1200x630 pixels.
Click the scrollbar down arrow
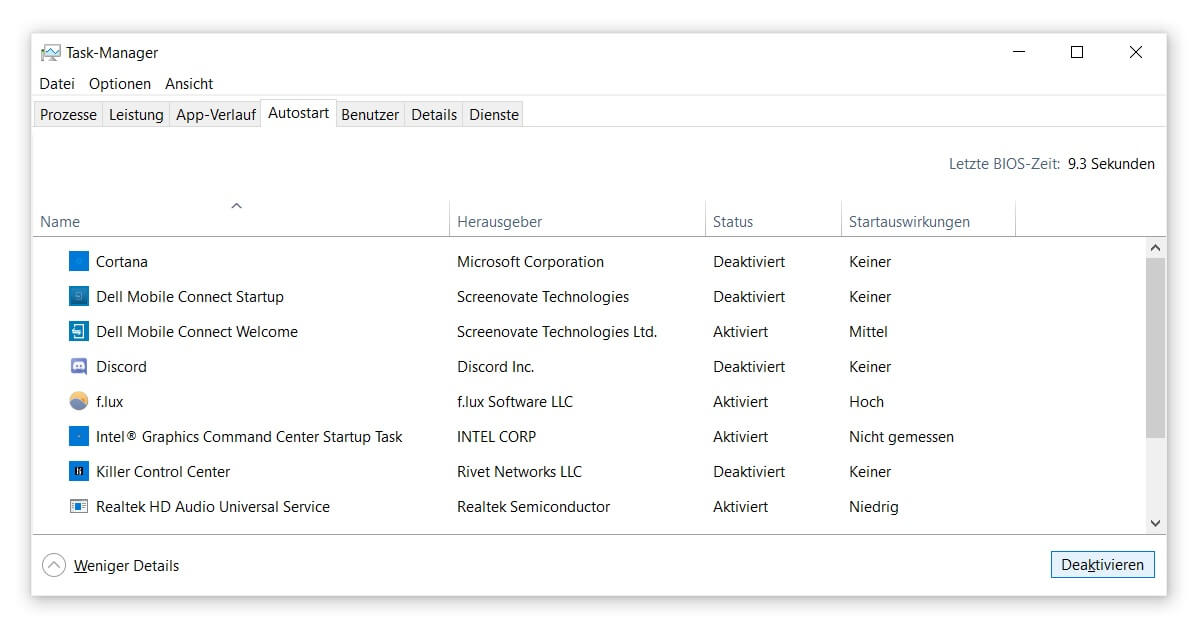(x=1155, y=523)
